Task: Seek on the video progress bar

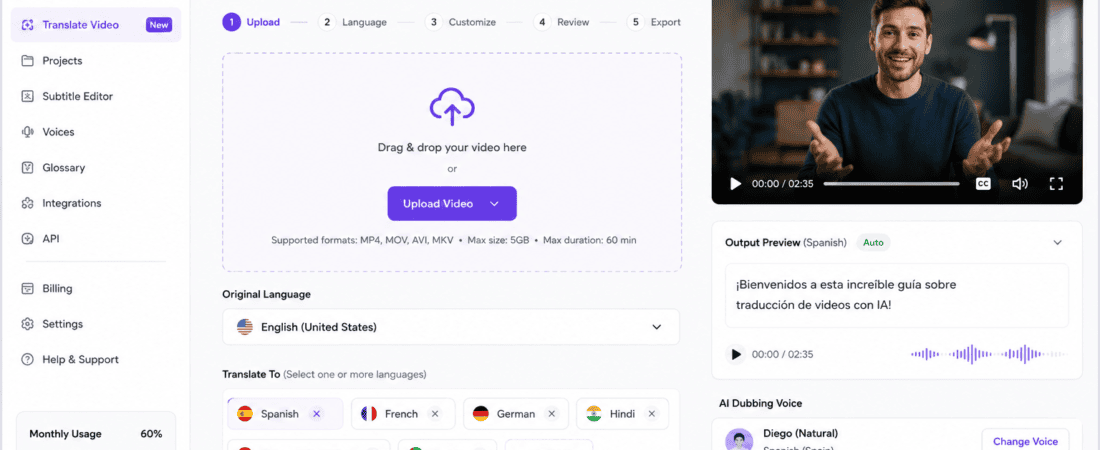Action: (891, 184)
